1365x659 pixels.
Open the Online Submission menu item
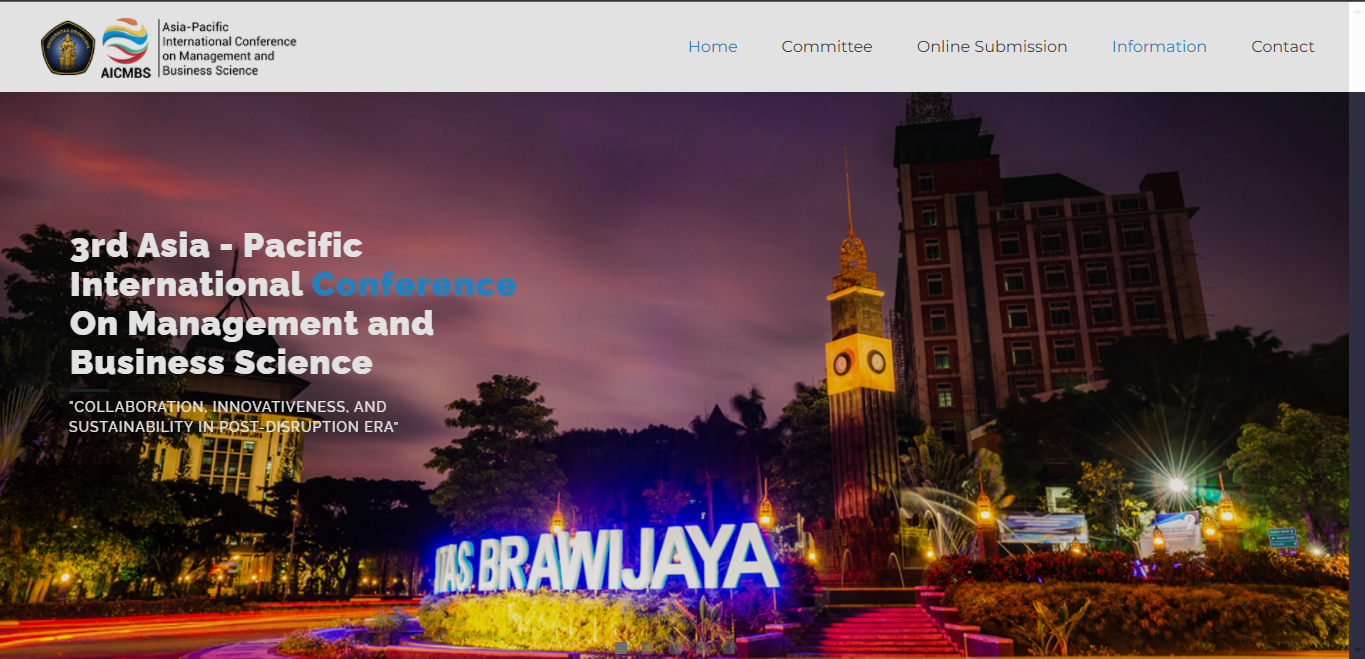coord(992,47)
